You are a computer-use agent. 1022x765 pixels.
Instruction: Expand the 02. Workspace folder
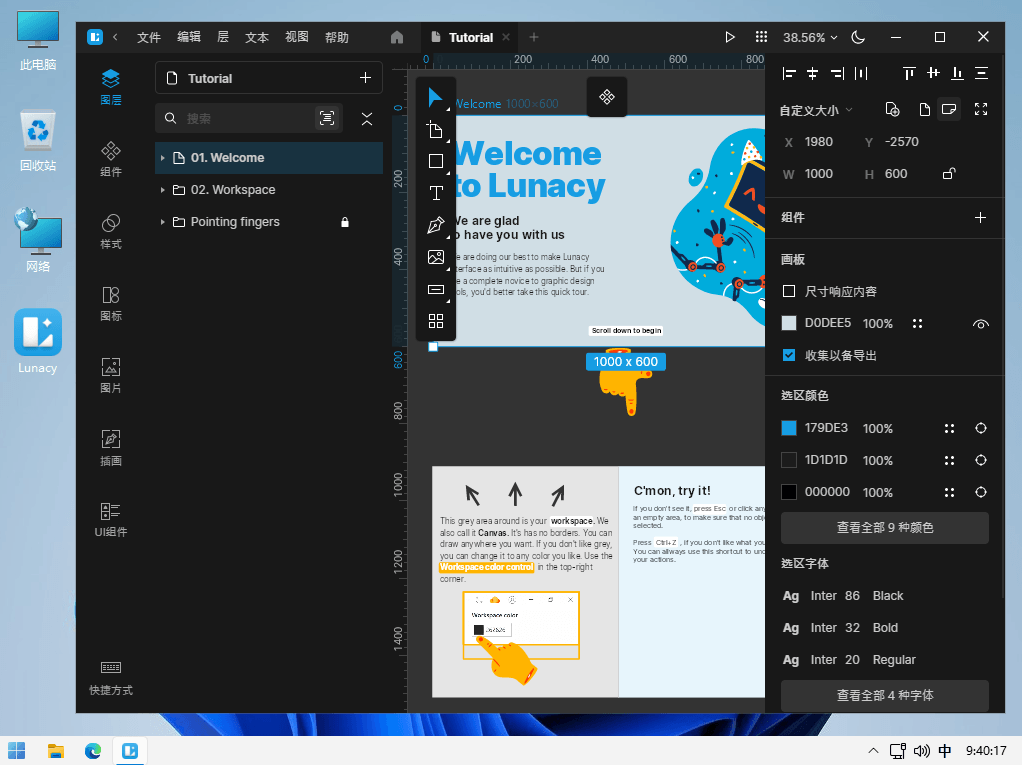click(x=162, y=190)
